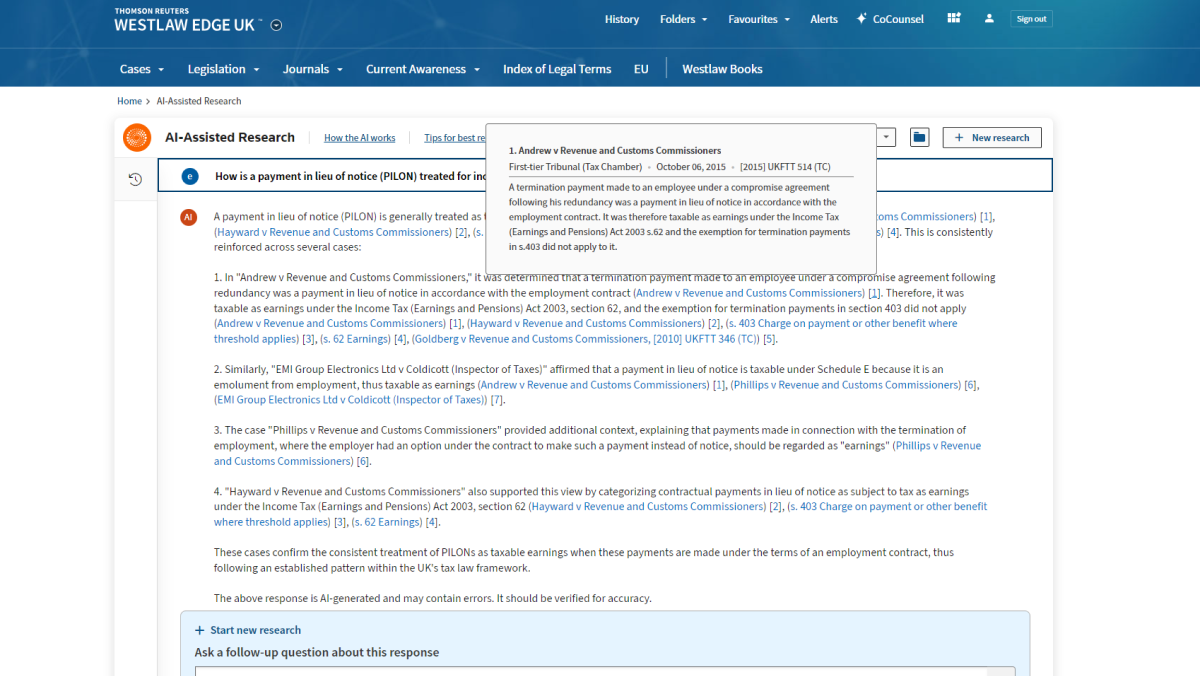
Task: Go to Home breadcrumb link
Action: (129, 101)
